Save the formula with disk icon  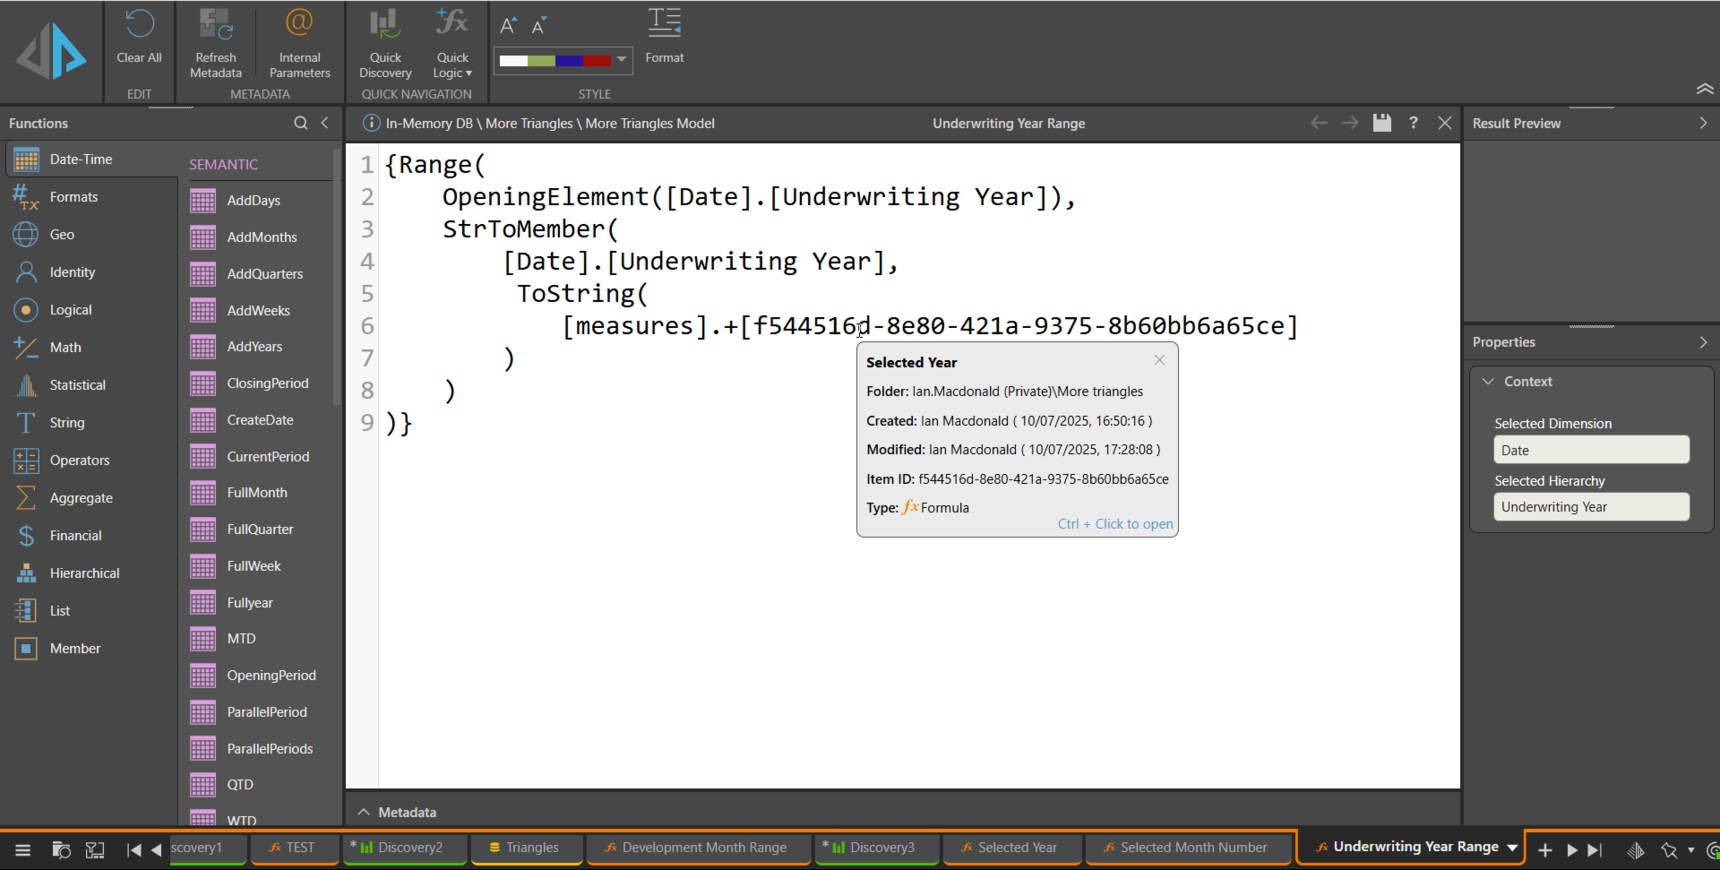pyautogui.click(x=1382, y=123)
